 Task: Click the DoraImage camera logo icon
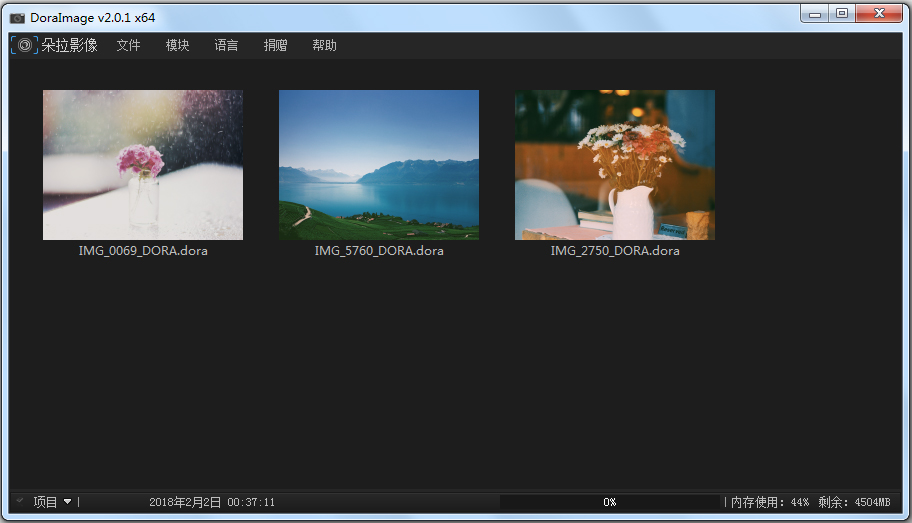[x=25, y=45]
